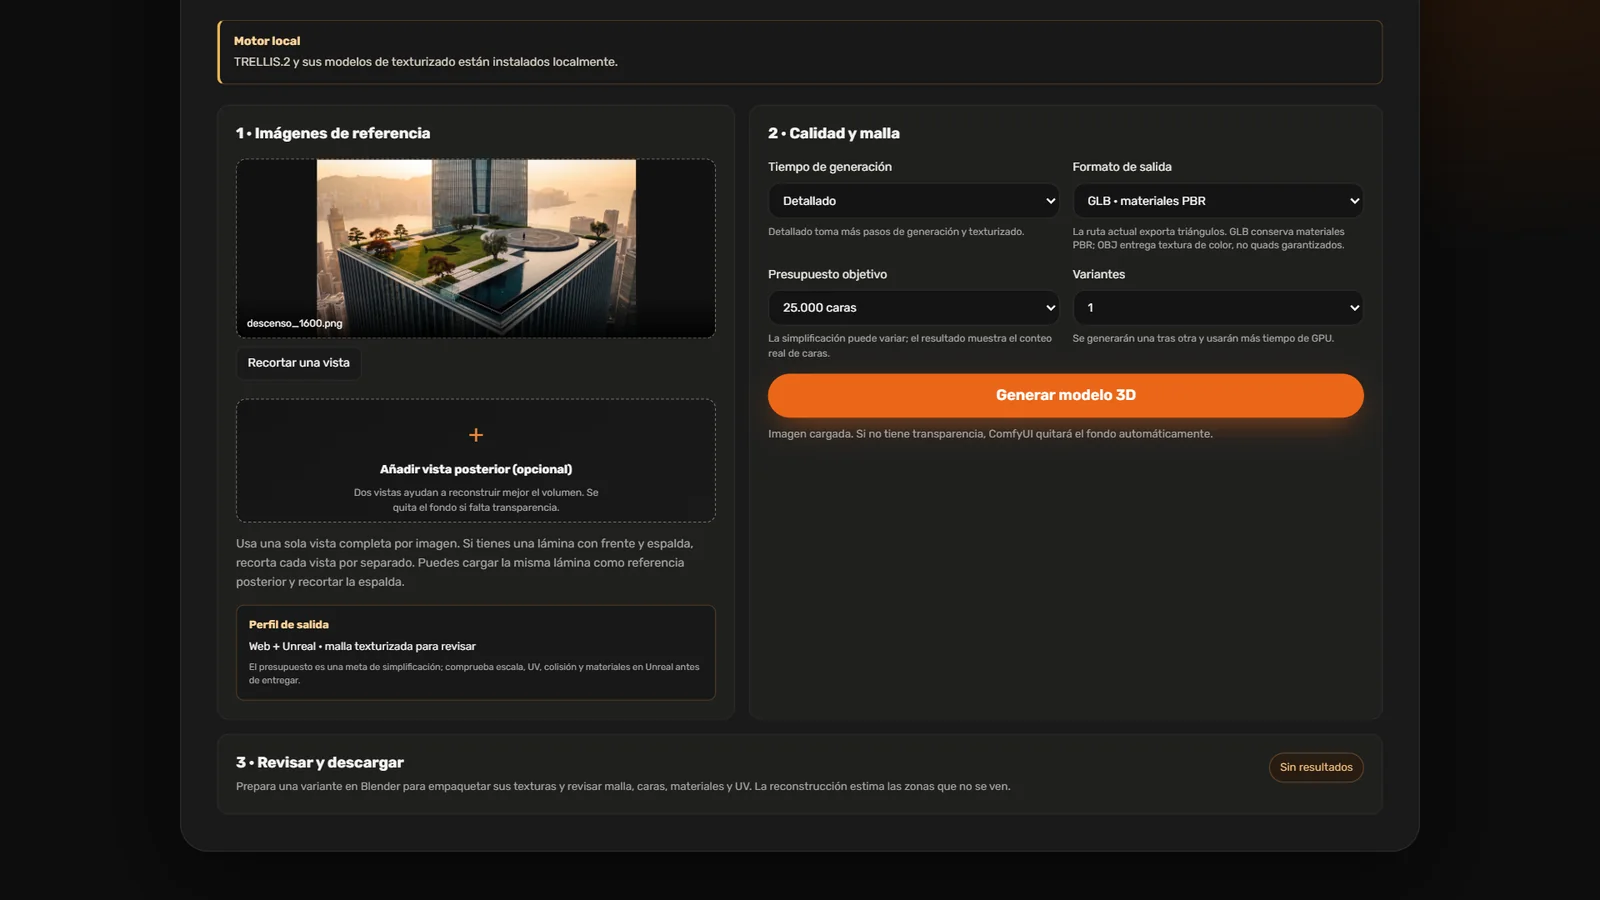Click the Motor local heading
The width and height of the screenshot is (1600, 900).
point(267,41)
